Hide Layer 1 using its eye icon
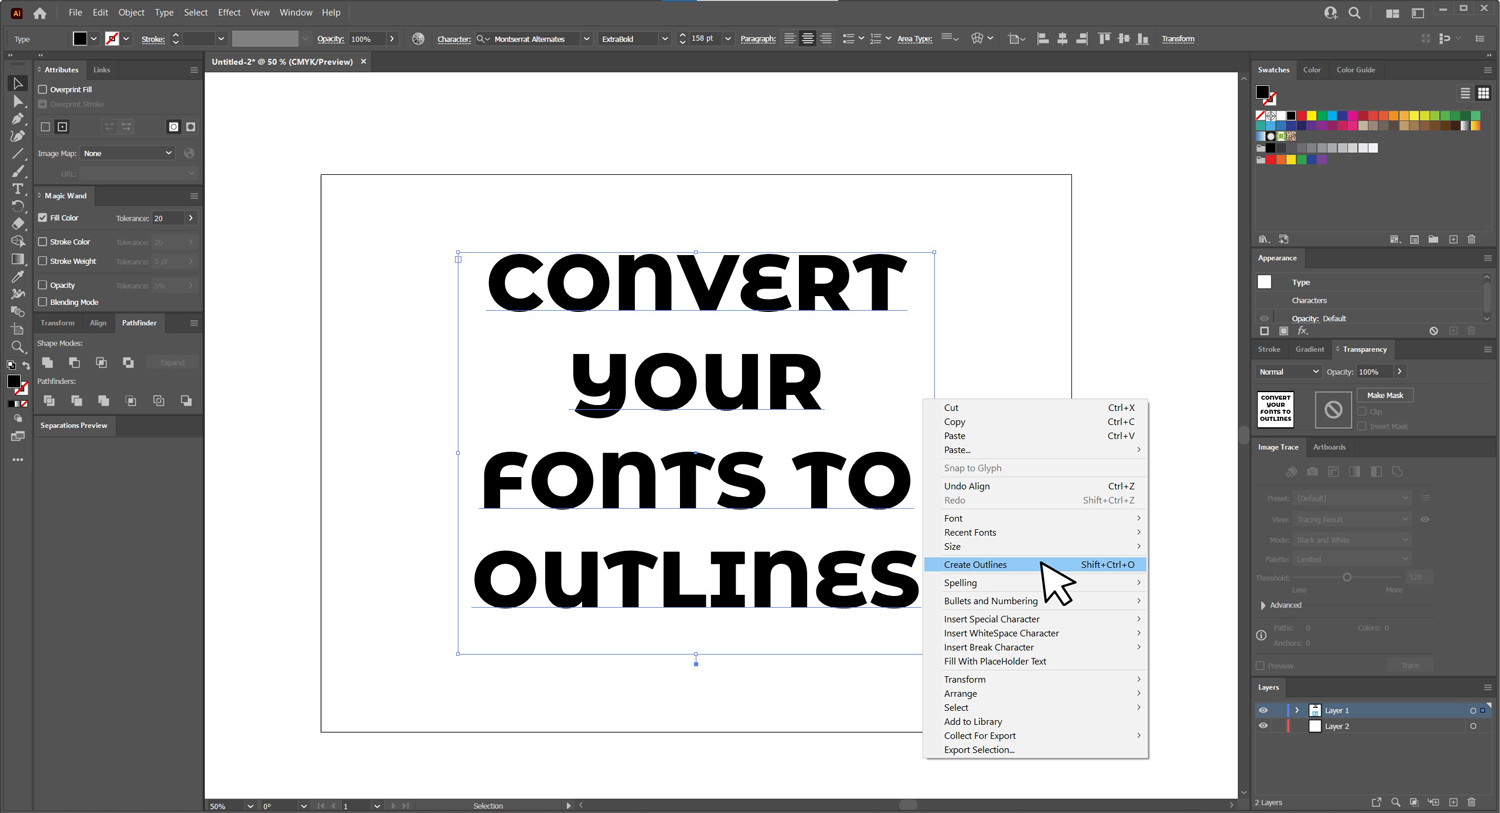 tap(1263, 710)
